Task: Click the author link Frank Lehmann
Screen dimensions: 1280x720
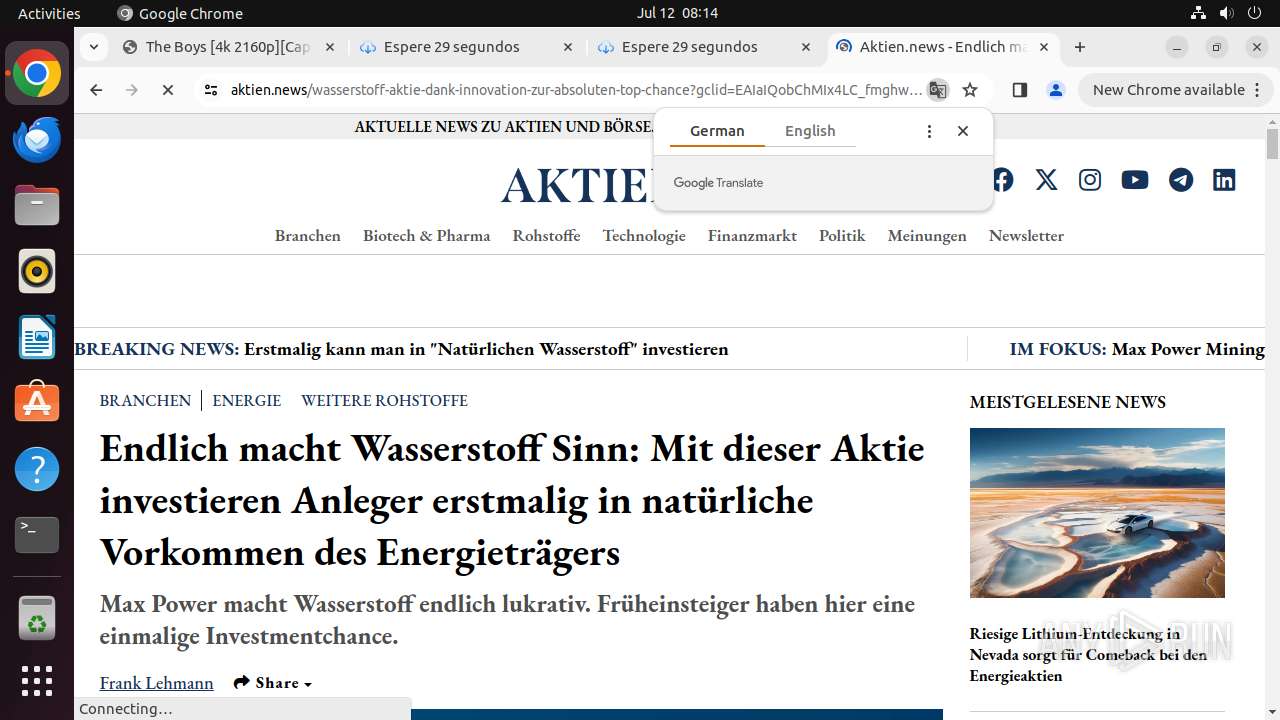Action: click(157, 683)
